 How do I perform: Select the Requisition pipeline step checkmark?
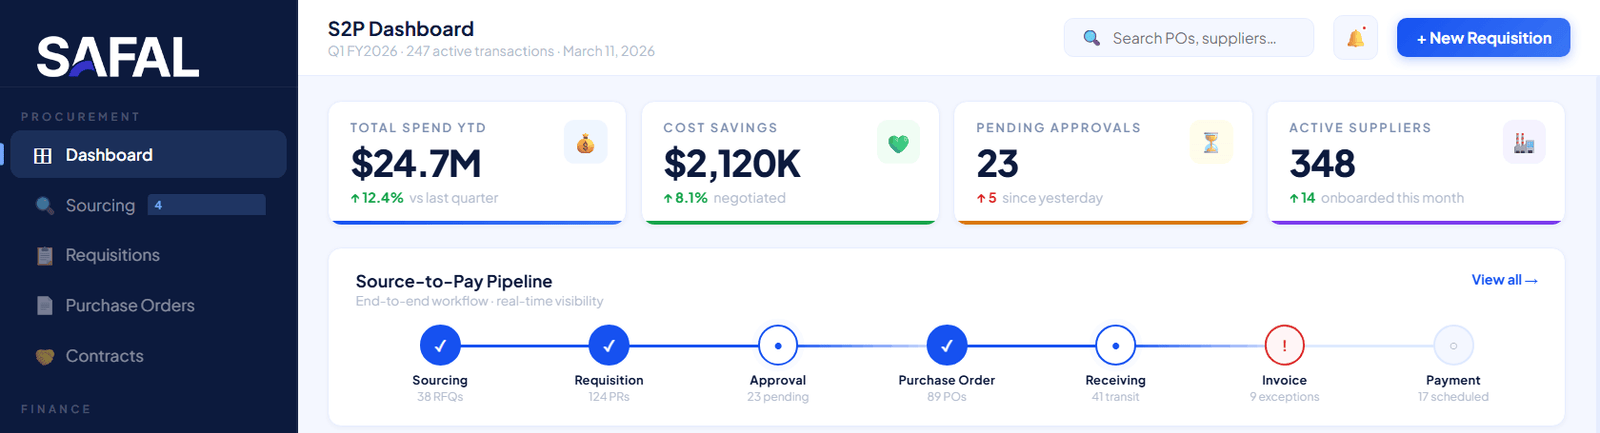point(609,346)
